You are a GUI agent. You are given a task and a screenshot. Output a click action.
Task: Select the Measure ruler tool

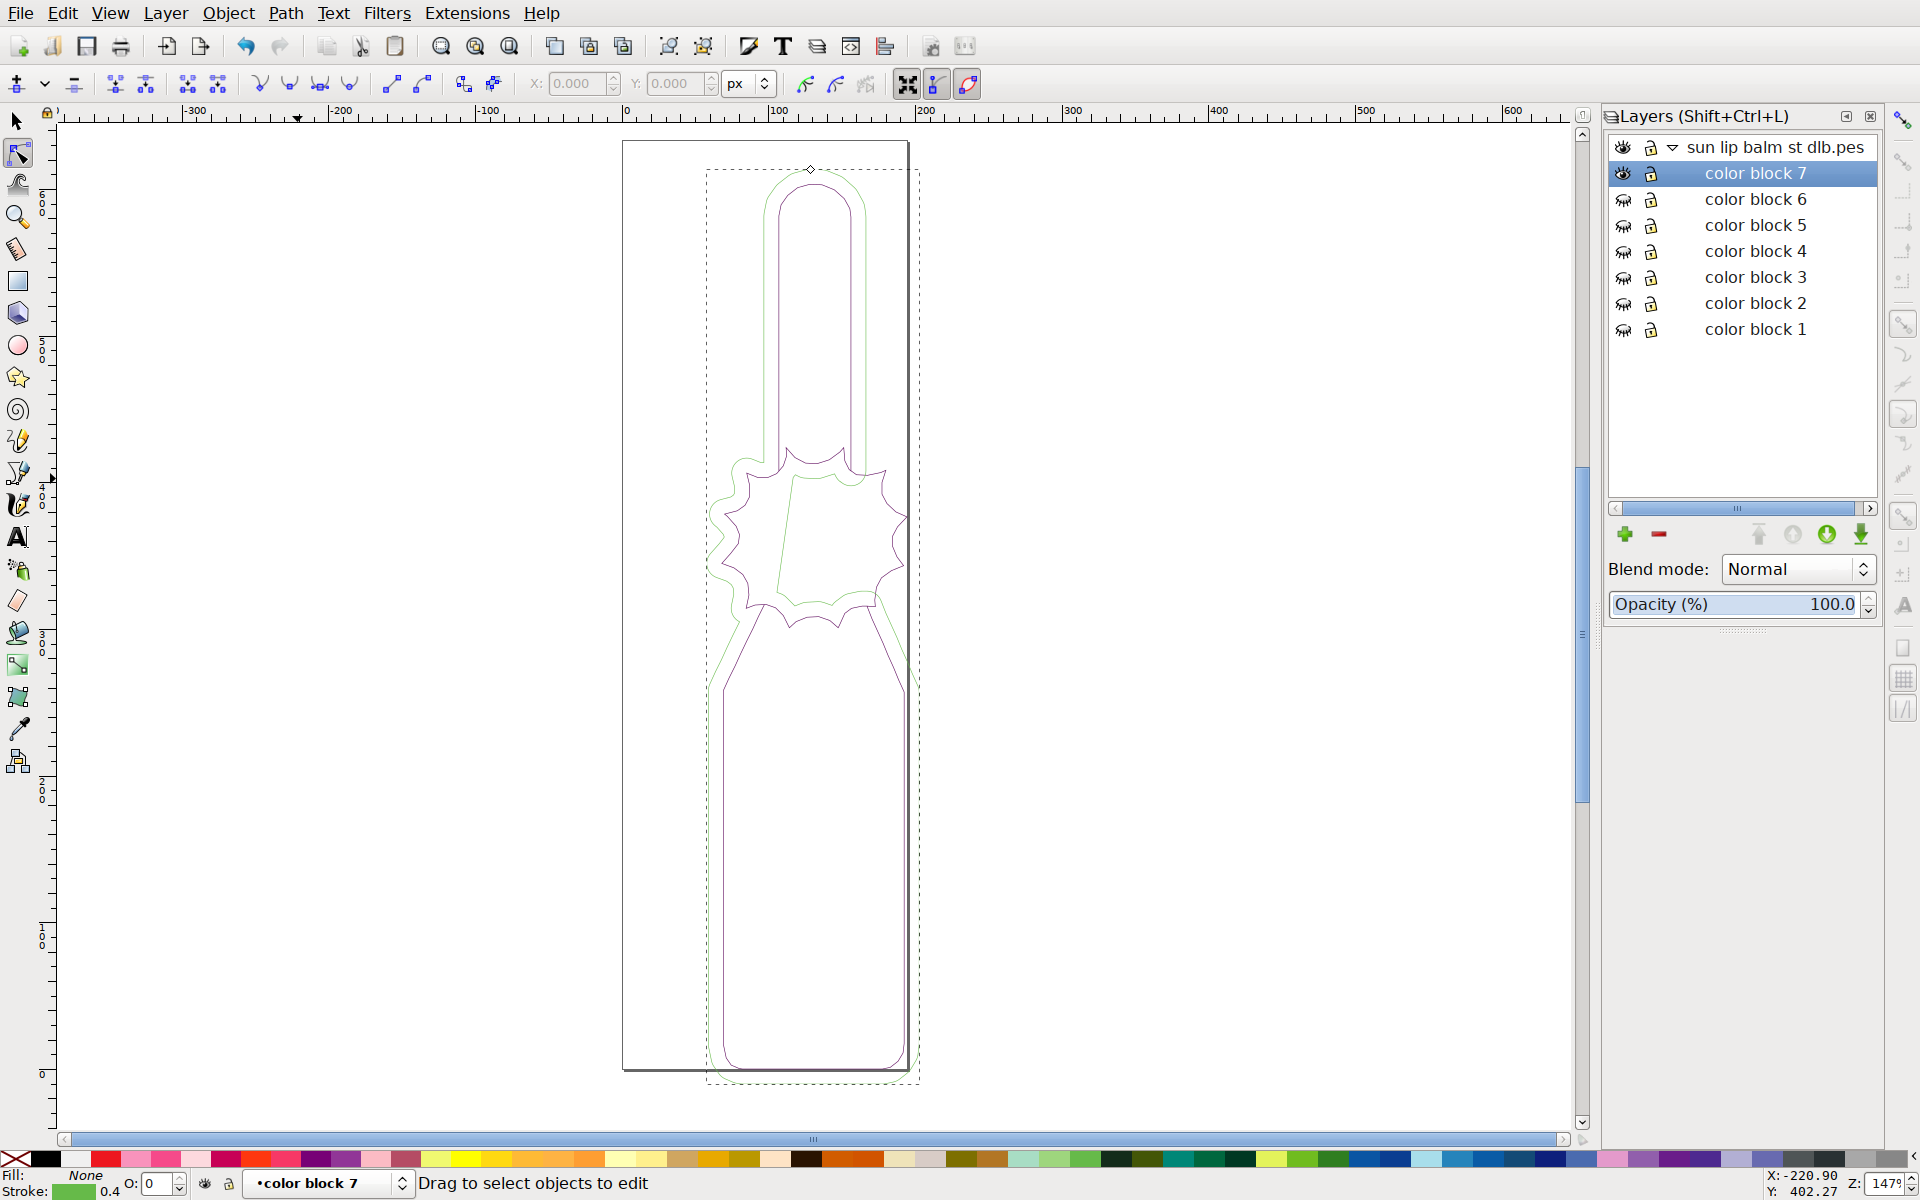(17, 249)
